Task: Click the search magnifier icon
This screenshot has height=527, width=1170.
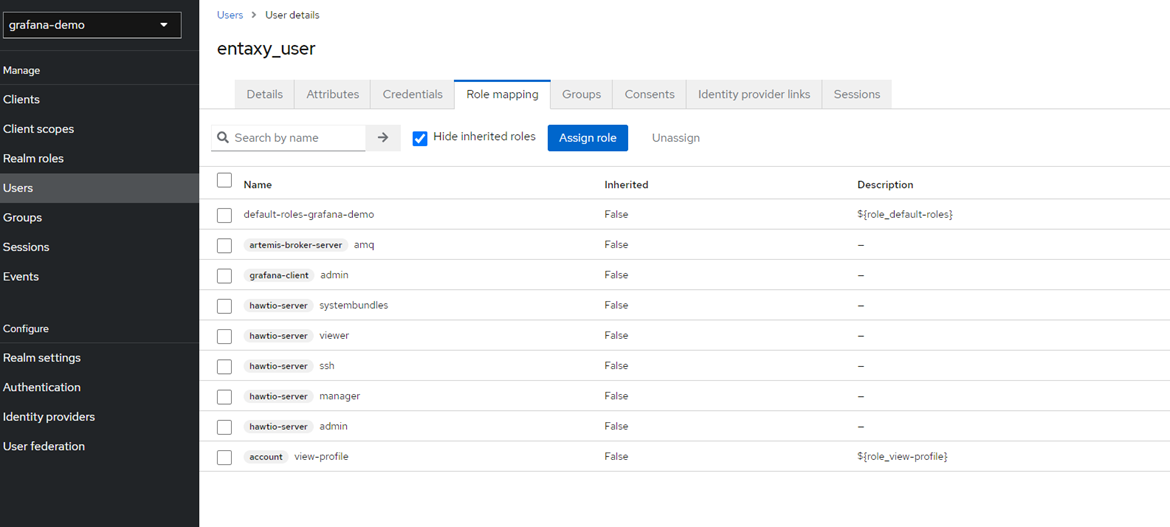Action: [x=223, y=138]
